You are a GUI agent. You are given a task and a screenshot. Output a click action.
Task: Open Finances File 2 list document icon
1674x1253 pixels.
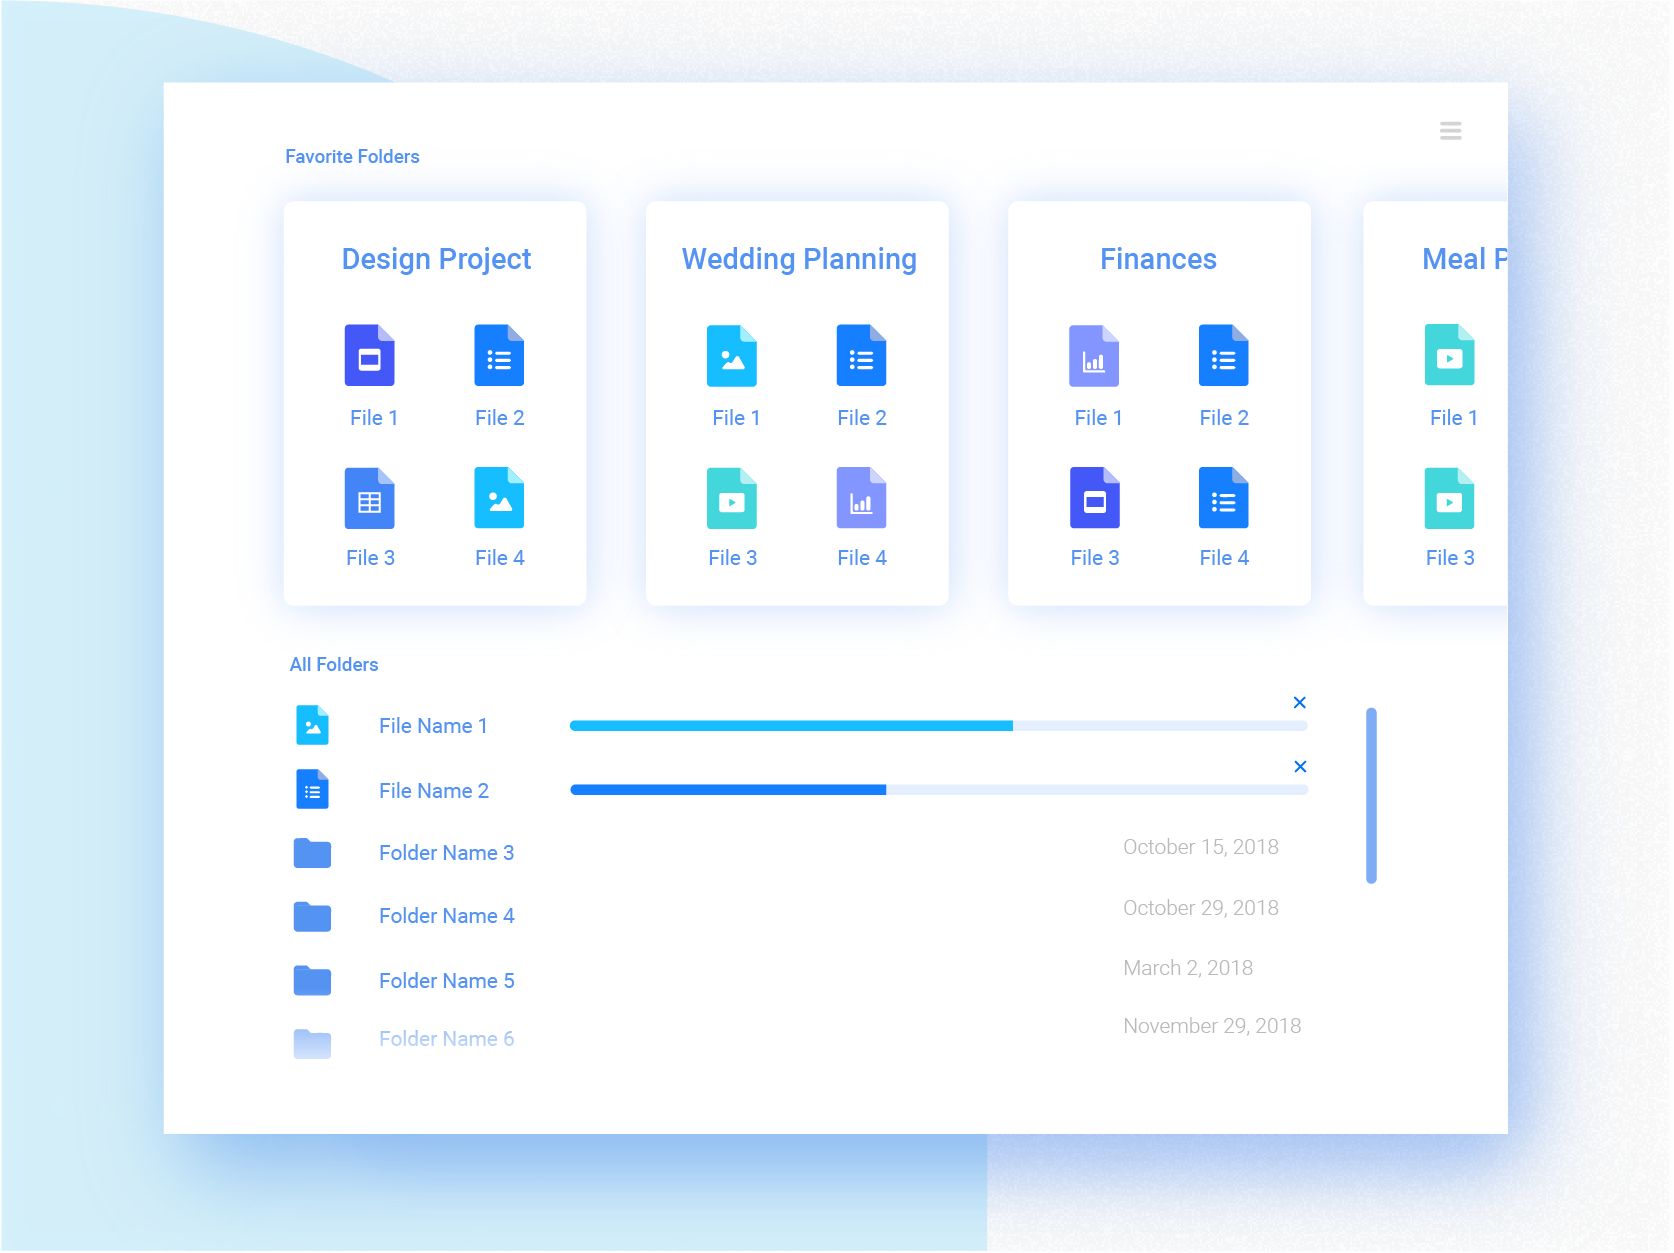point(1223,355)
